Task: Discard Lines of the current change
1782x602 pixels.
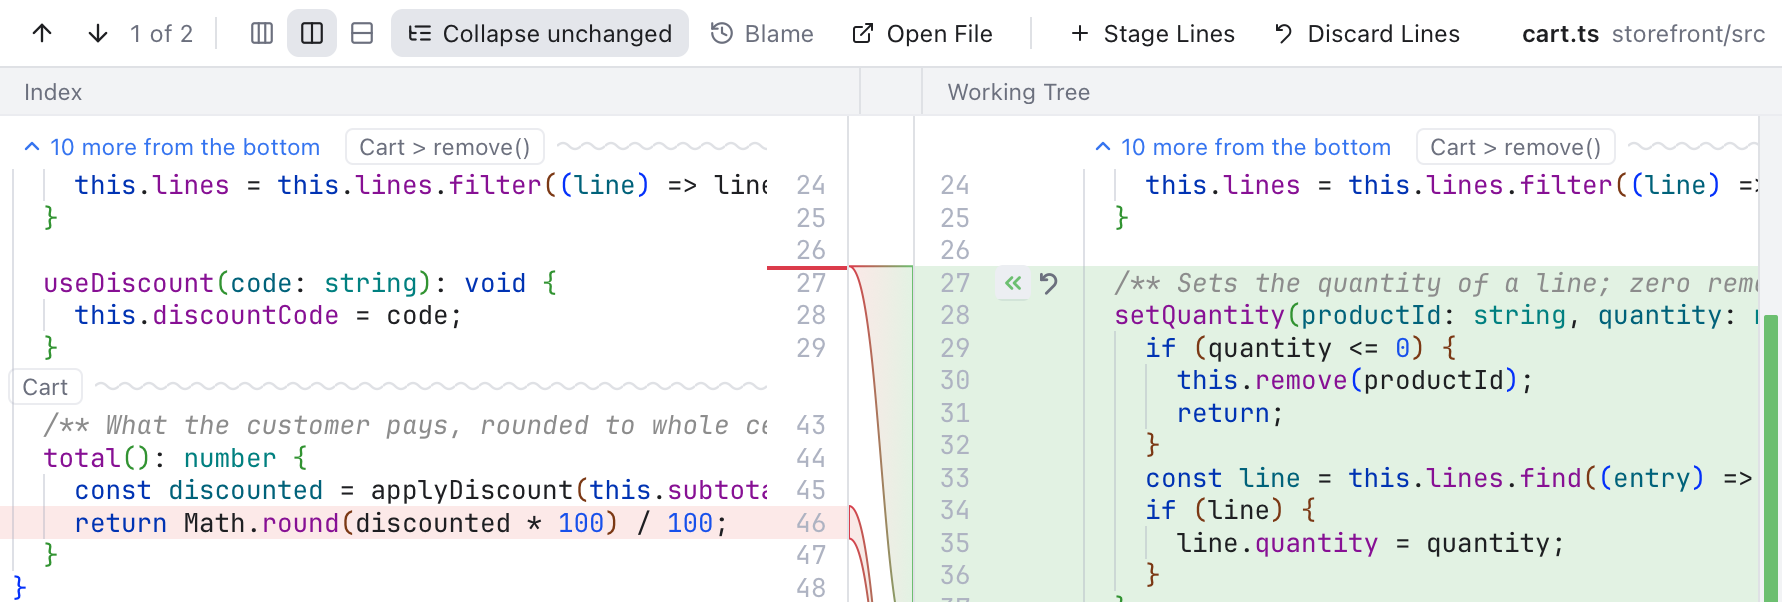Action: tap(1366, 33)
